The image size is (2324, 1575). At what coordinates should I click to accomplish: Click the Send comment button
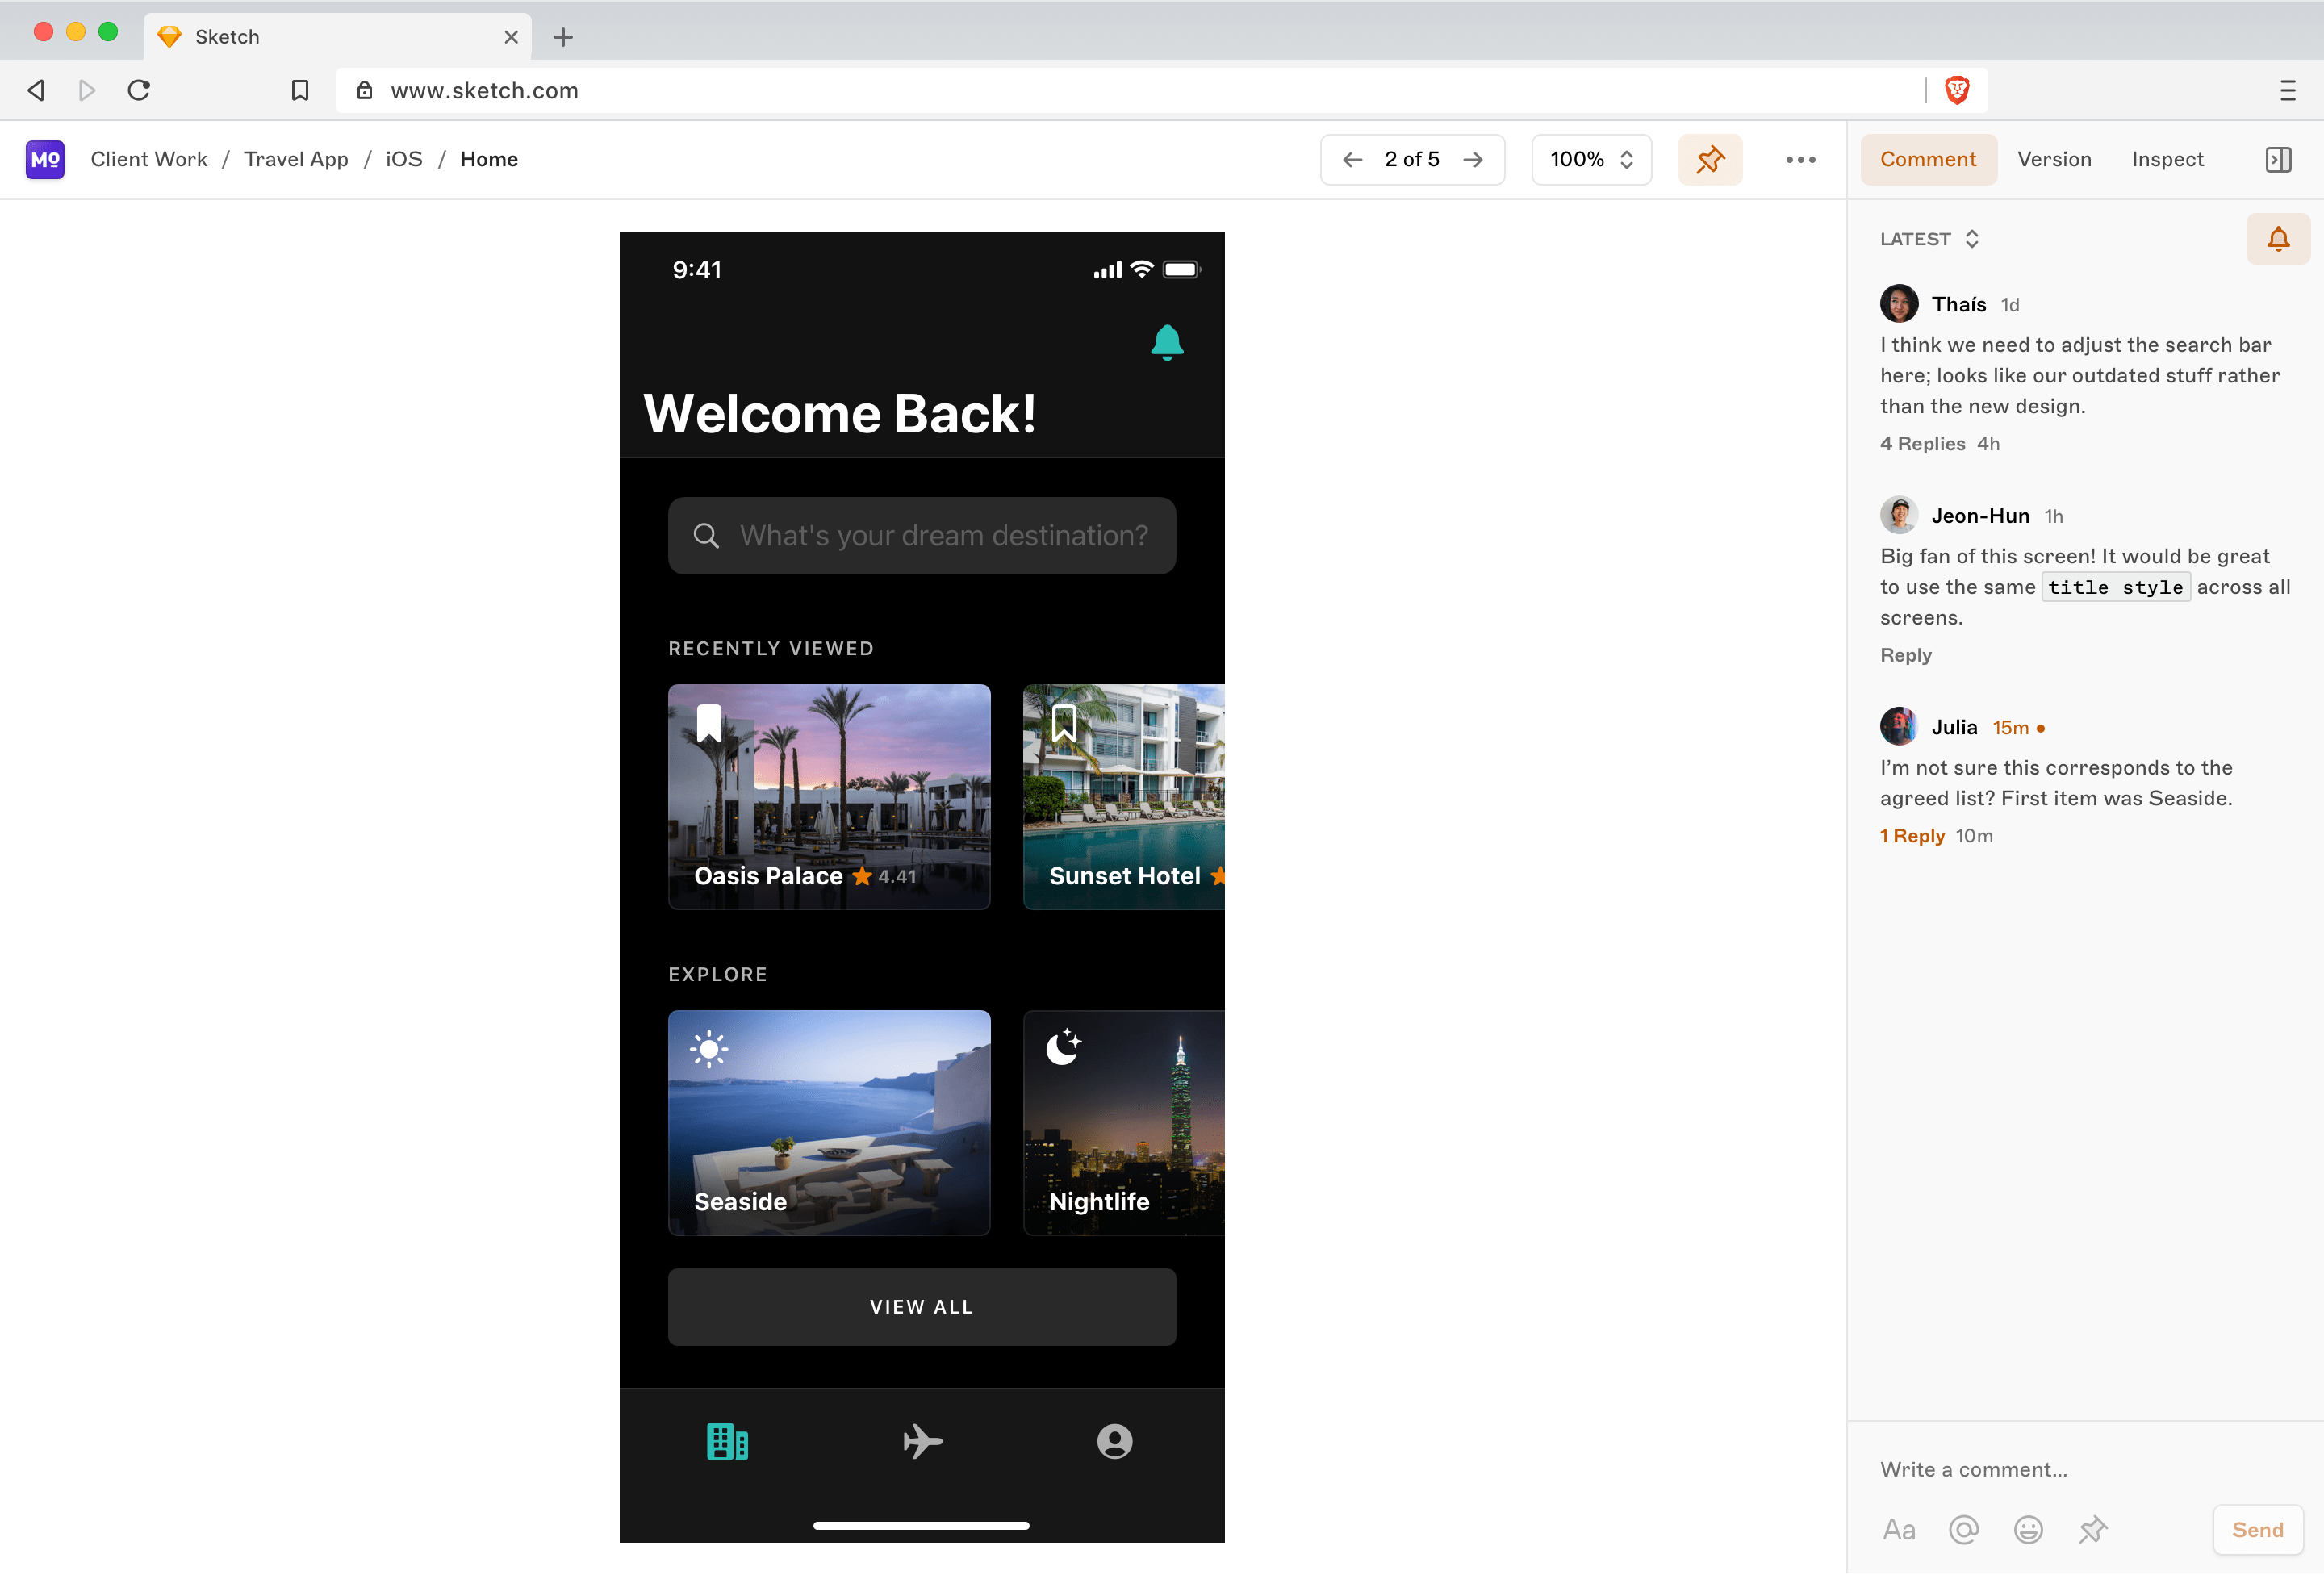pos(2257,1530)
